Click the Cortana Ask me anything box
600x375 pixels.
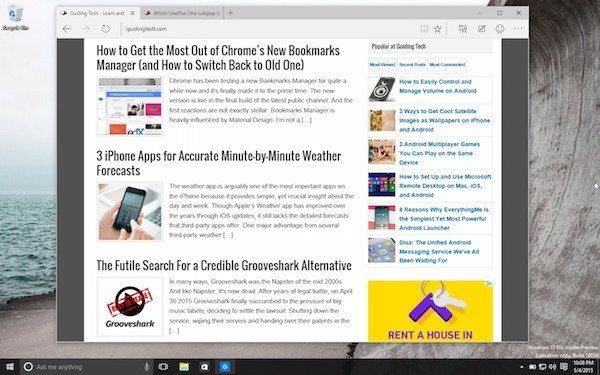click(x=86, y=367)
